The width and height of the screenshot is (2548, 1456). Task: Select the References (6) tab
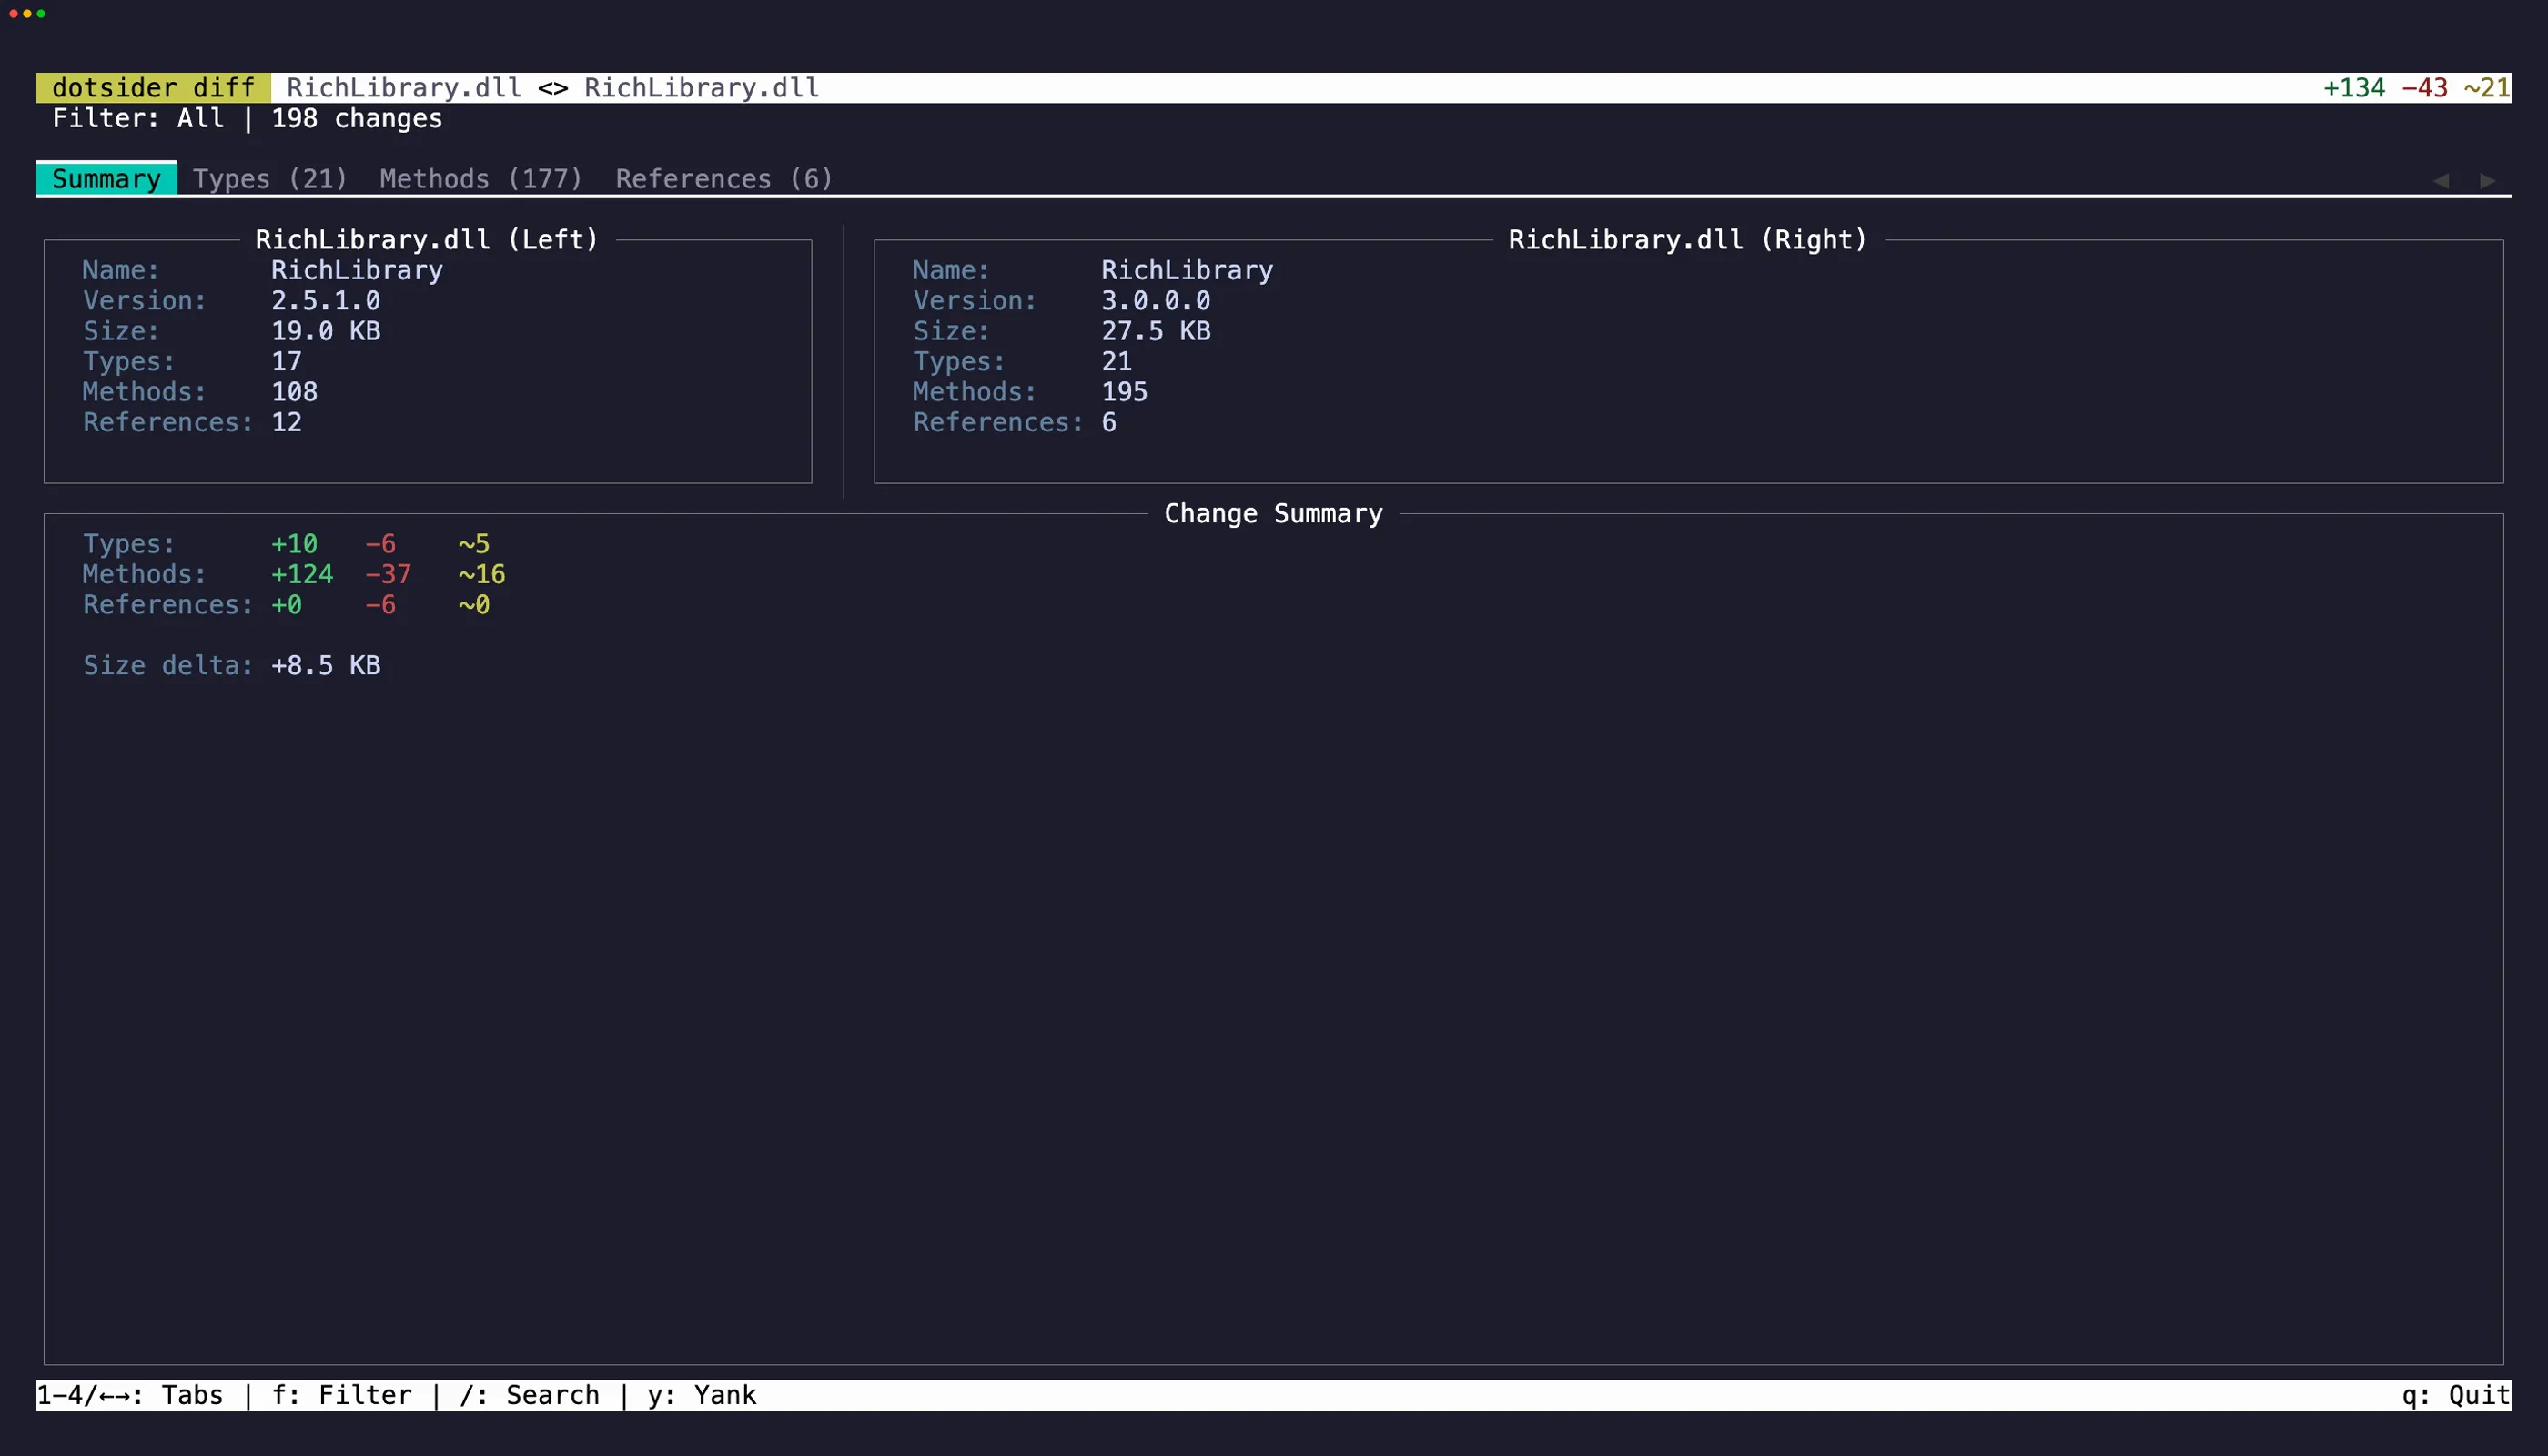pos(724,179)
